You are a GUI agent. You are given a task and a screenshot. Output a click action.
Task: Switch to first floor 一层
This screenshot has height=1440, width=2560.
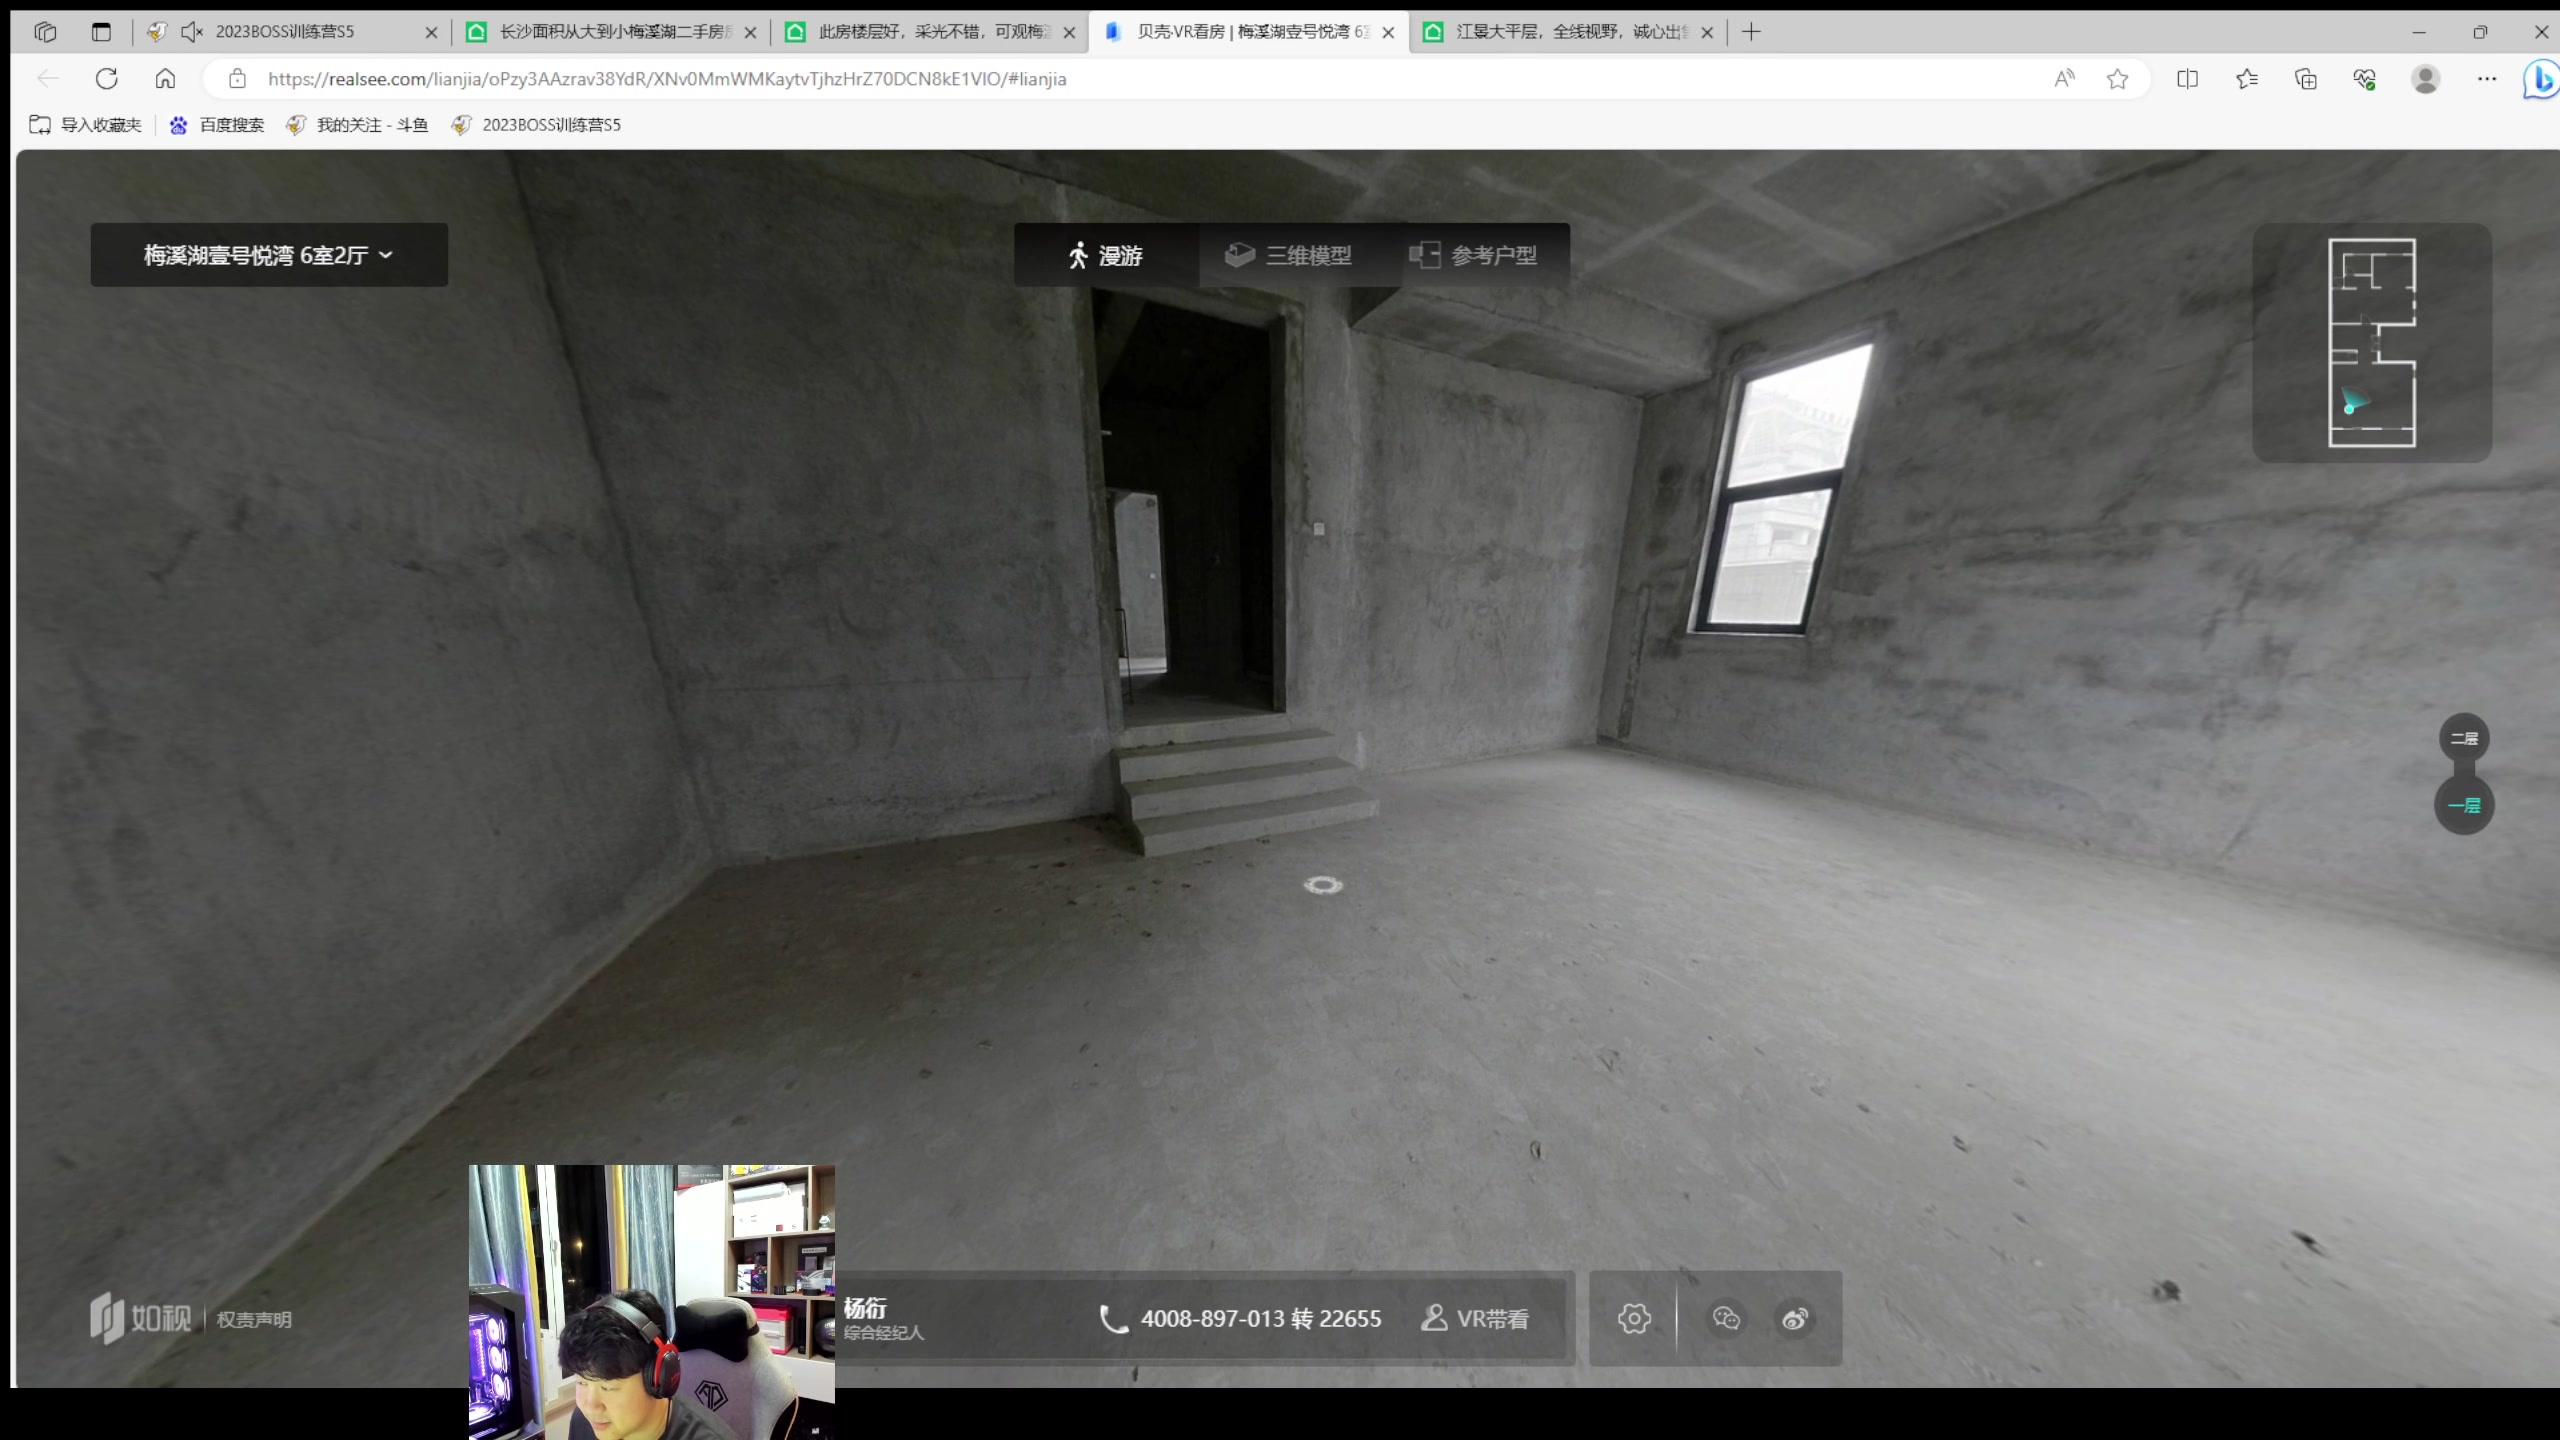tap(2464, 805)
